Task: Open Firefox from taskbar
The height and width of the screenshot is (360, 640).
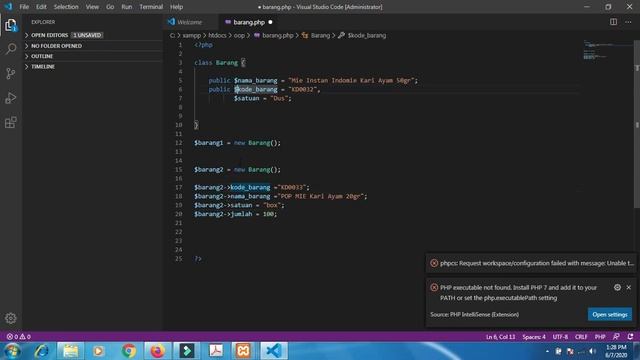Action: (x=158, y=351)
